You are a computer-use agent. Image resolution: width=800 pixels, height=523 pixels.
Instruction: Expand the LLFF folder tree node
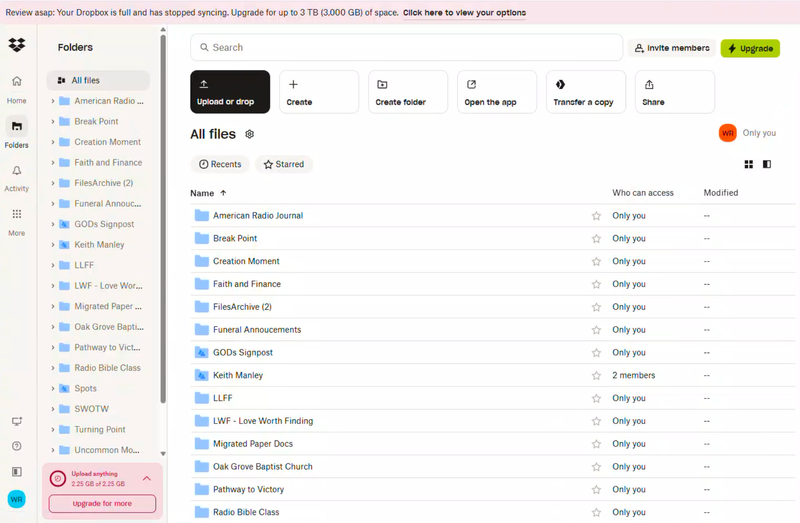[53, 265]
